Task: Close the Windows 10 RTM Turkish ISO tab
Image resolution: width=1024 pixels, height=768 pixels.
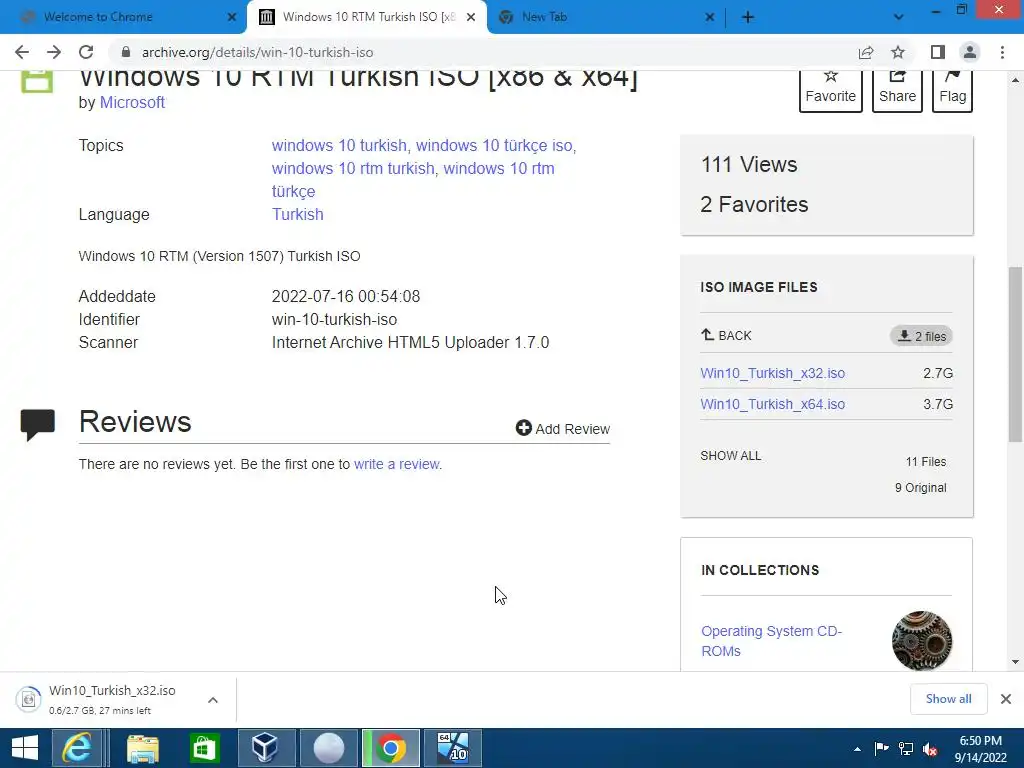Action: 471,18
